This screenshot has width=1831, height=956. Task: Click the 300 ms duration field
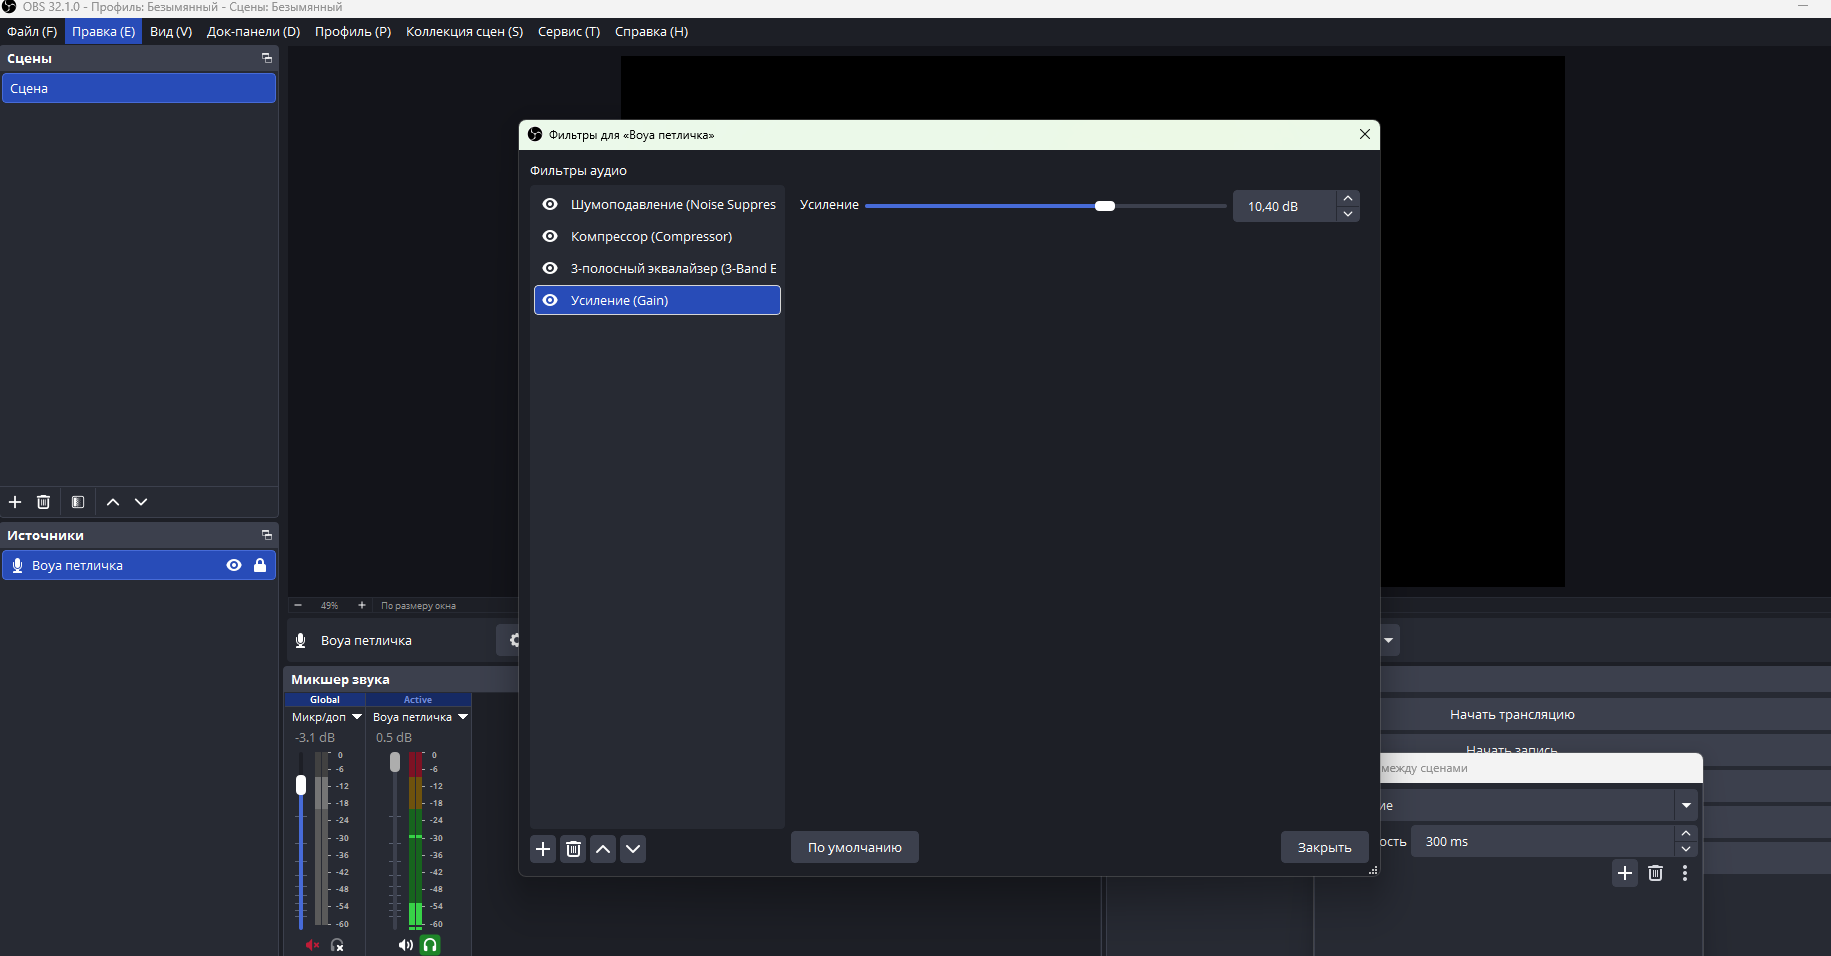(x=1542, y=841)
